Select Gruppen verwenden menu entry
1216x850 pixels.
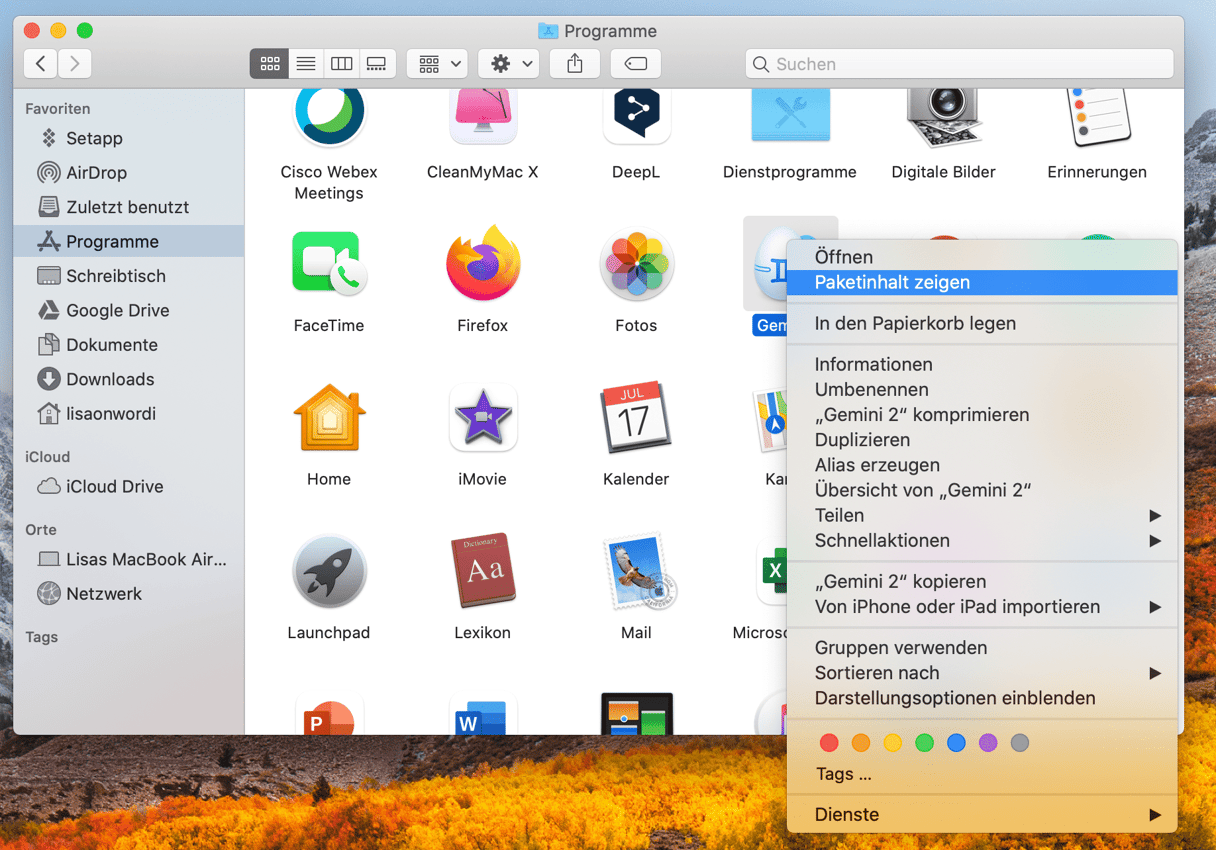click(x=982, y=648)
